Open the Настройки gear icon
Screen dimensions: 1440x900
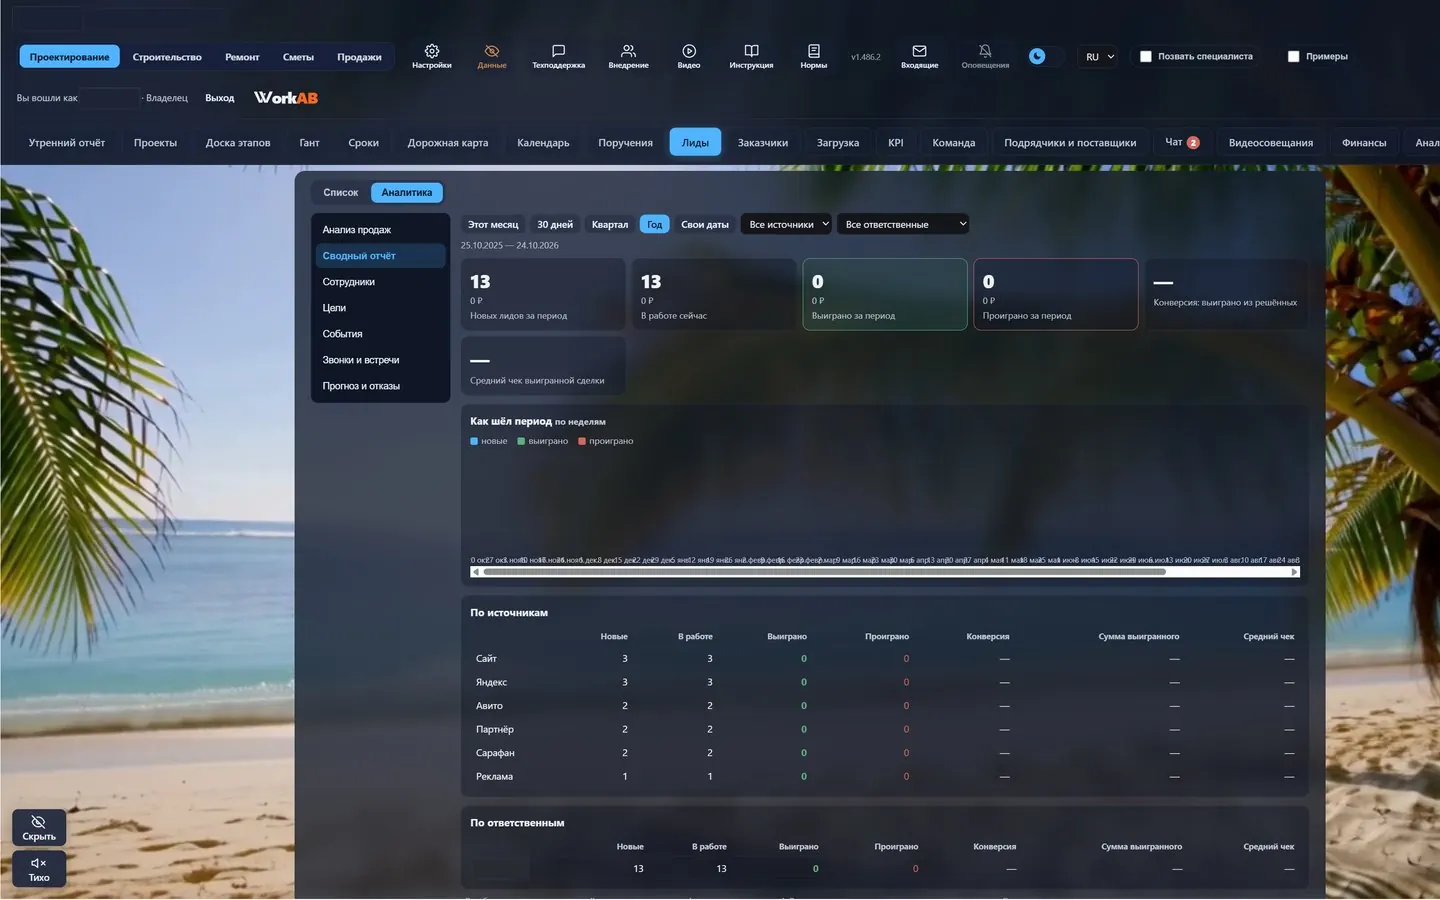tap(432, 51)
